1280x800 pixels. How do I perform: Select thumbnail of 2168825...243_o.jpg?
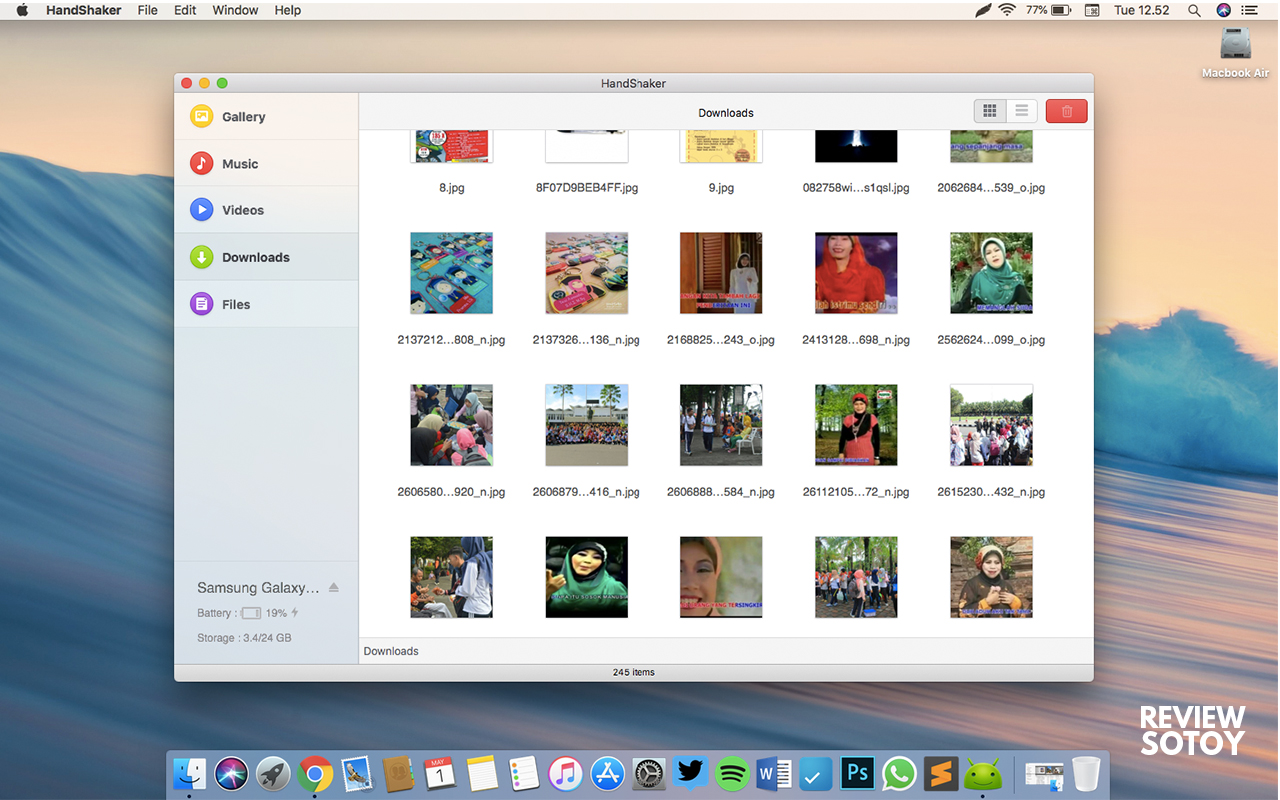(721, 273)
